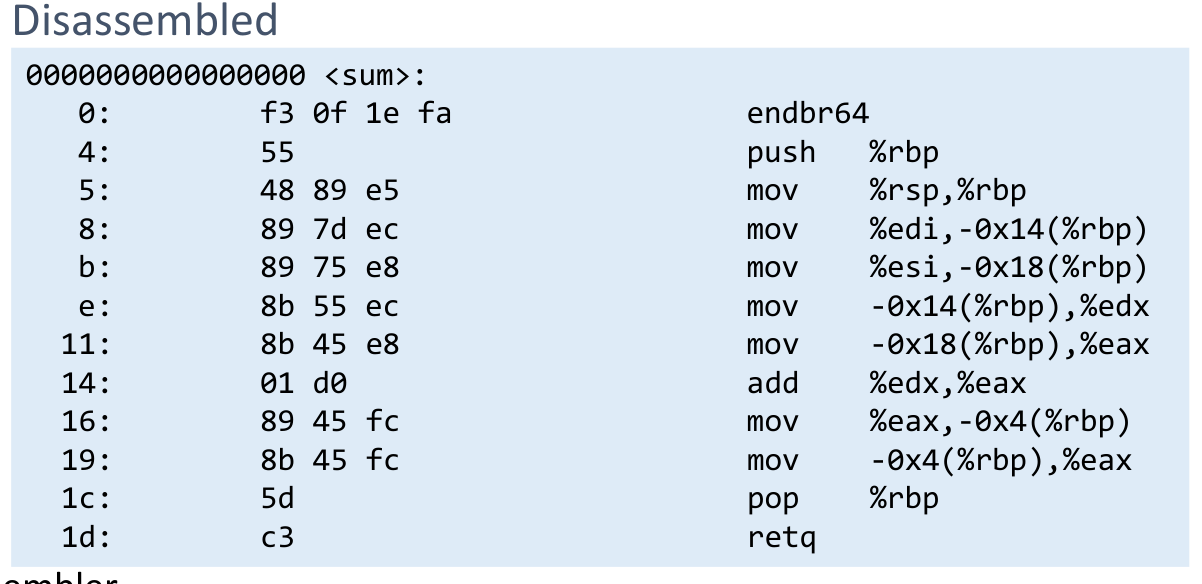The height and width of the screenshot is (584, 1202).
Task: Click the offset label b:
Action: click(x=93, y=268)
